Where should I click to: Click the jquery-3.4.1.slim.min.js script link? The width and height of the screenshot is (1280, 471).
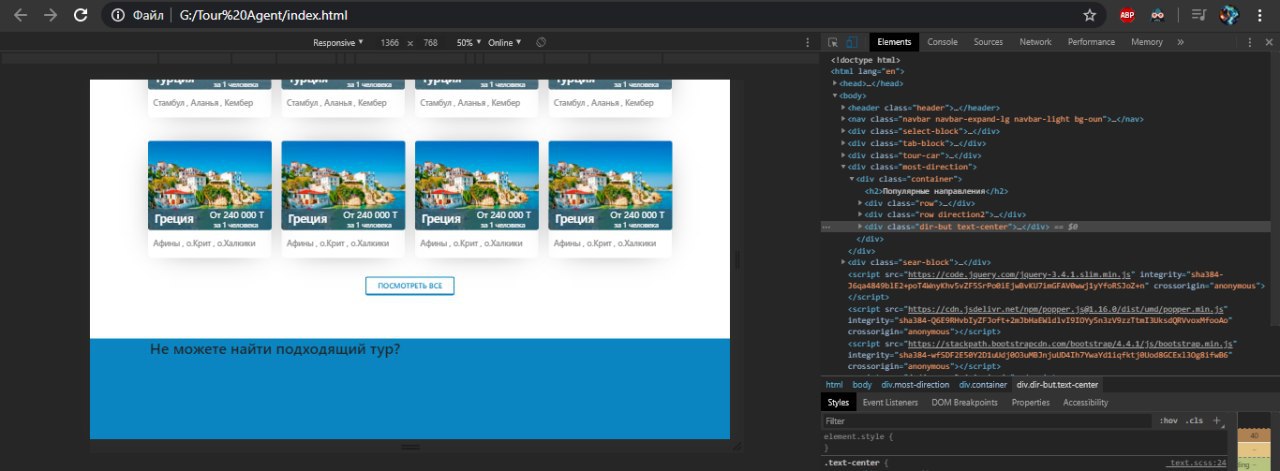1019,274
